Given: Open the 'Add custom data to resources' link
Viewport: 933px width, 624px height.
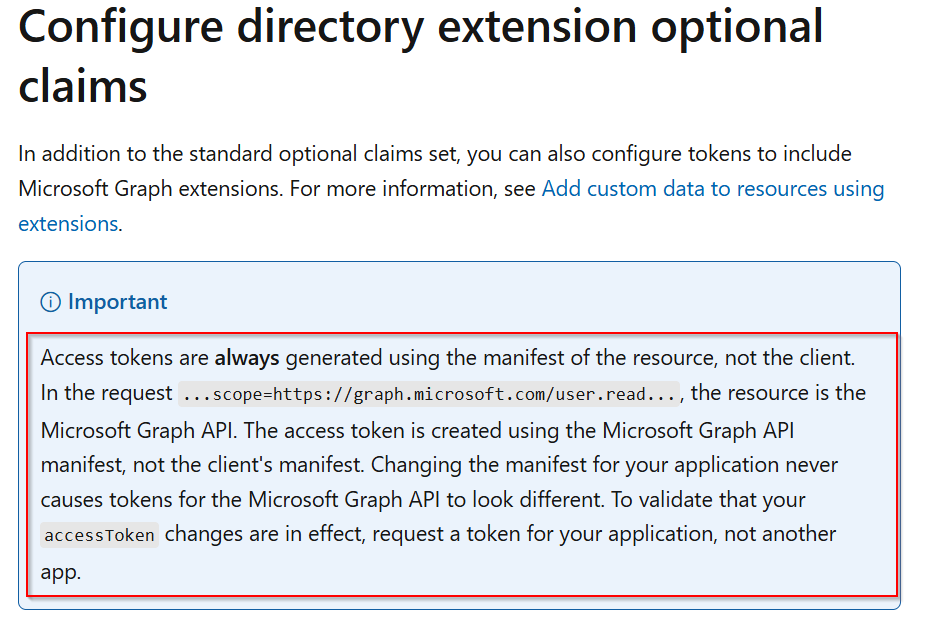Looking at the screenshot, I should [712, 189].
